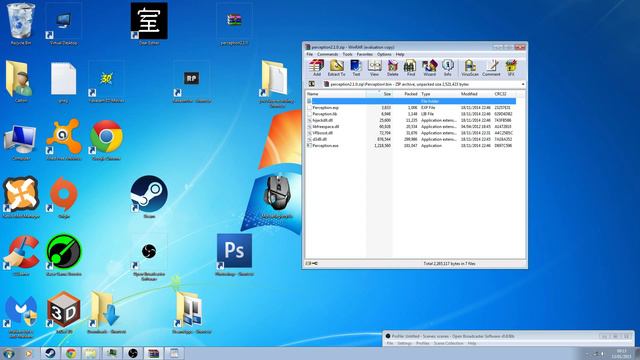Select the perception2.1.0 archive on desktop
This screenshot has width=640, height=360.
point(234,25)
